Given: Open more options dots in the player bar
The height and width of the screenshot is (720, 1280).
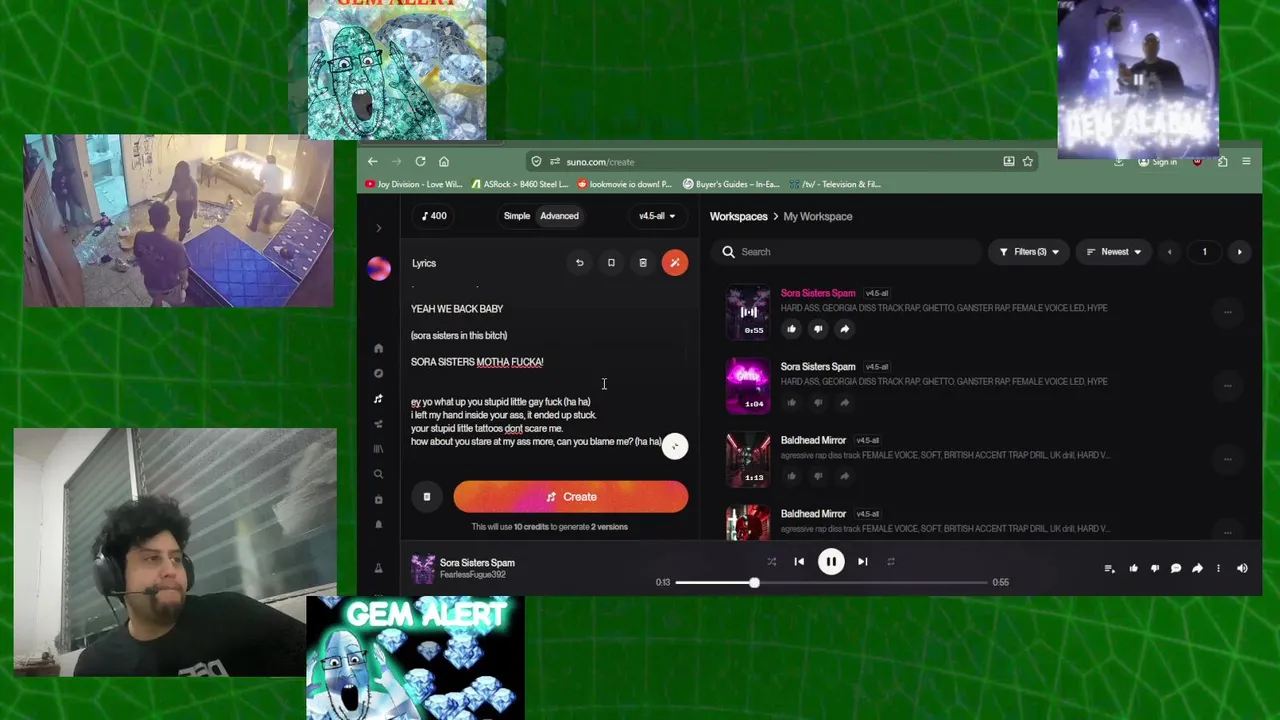Looking at the screenshot, I should (x=1218, y=568).
